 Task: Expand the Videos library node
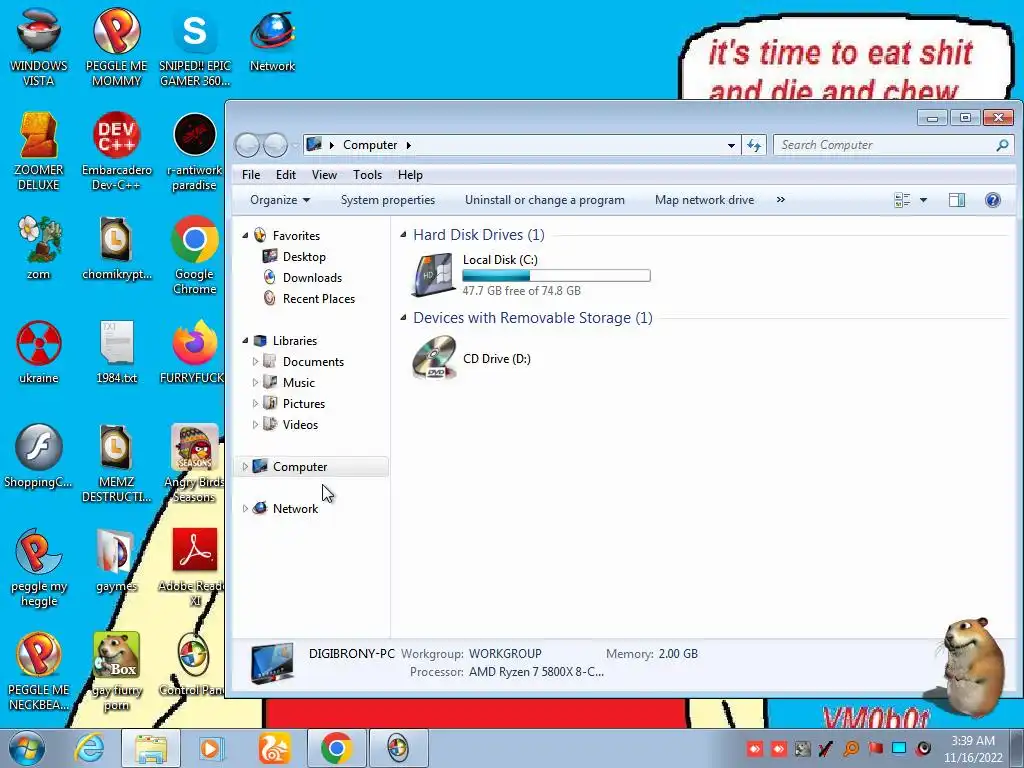pyautogui.click(x=255, y=424)
